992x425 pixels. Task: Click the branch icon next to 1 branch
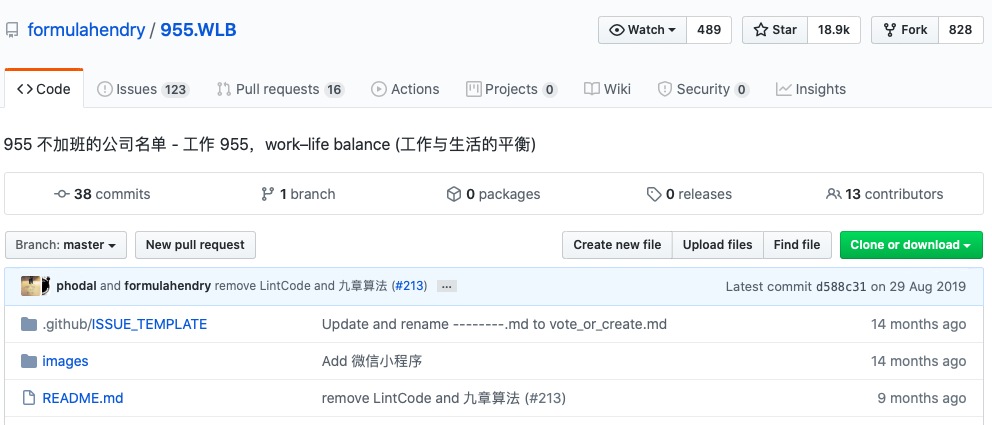pyautogui.click(x=267, y=194)
